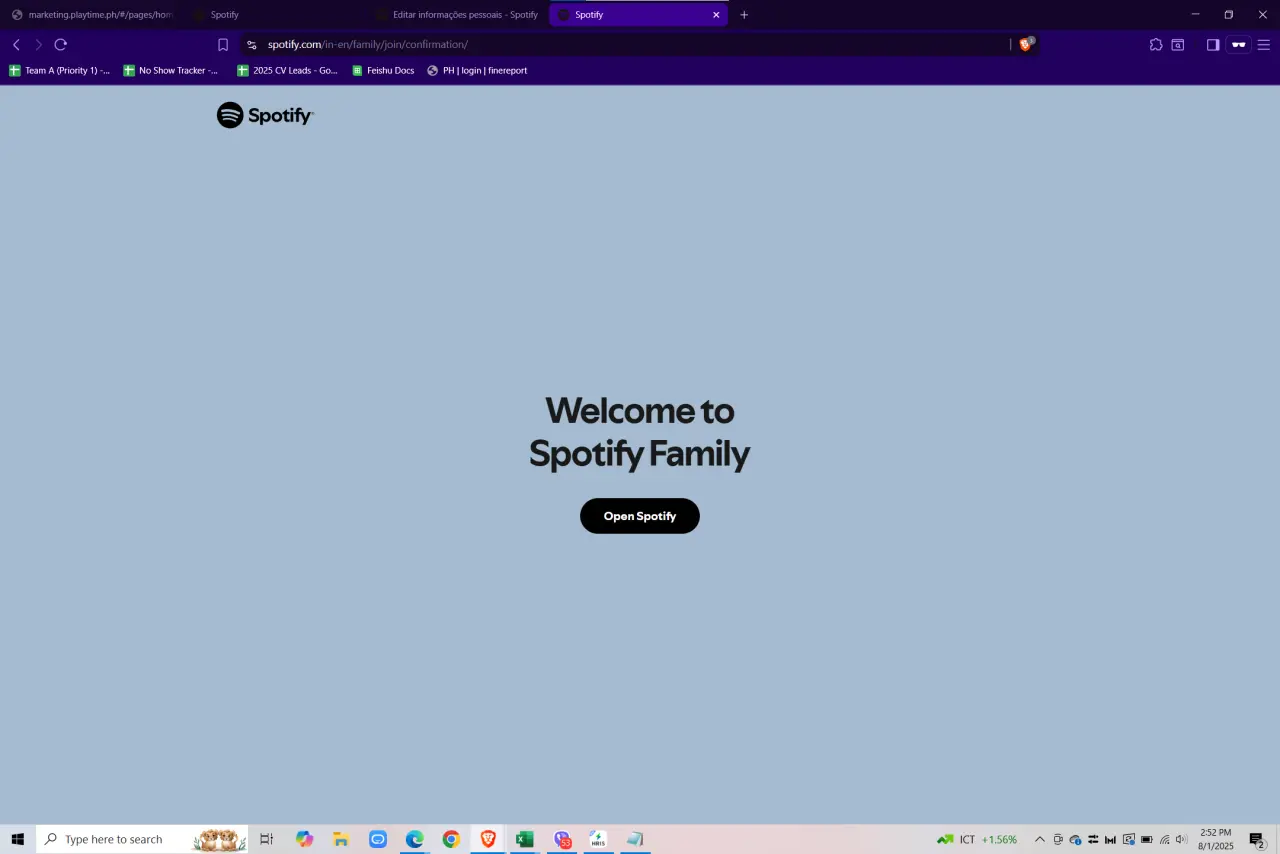Click the Type here to search box
The image size is (1280, 854).
click(x=142, y=839)
